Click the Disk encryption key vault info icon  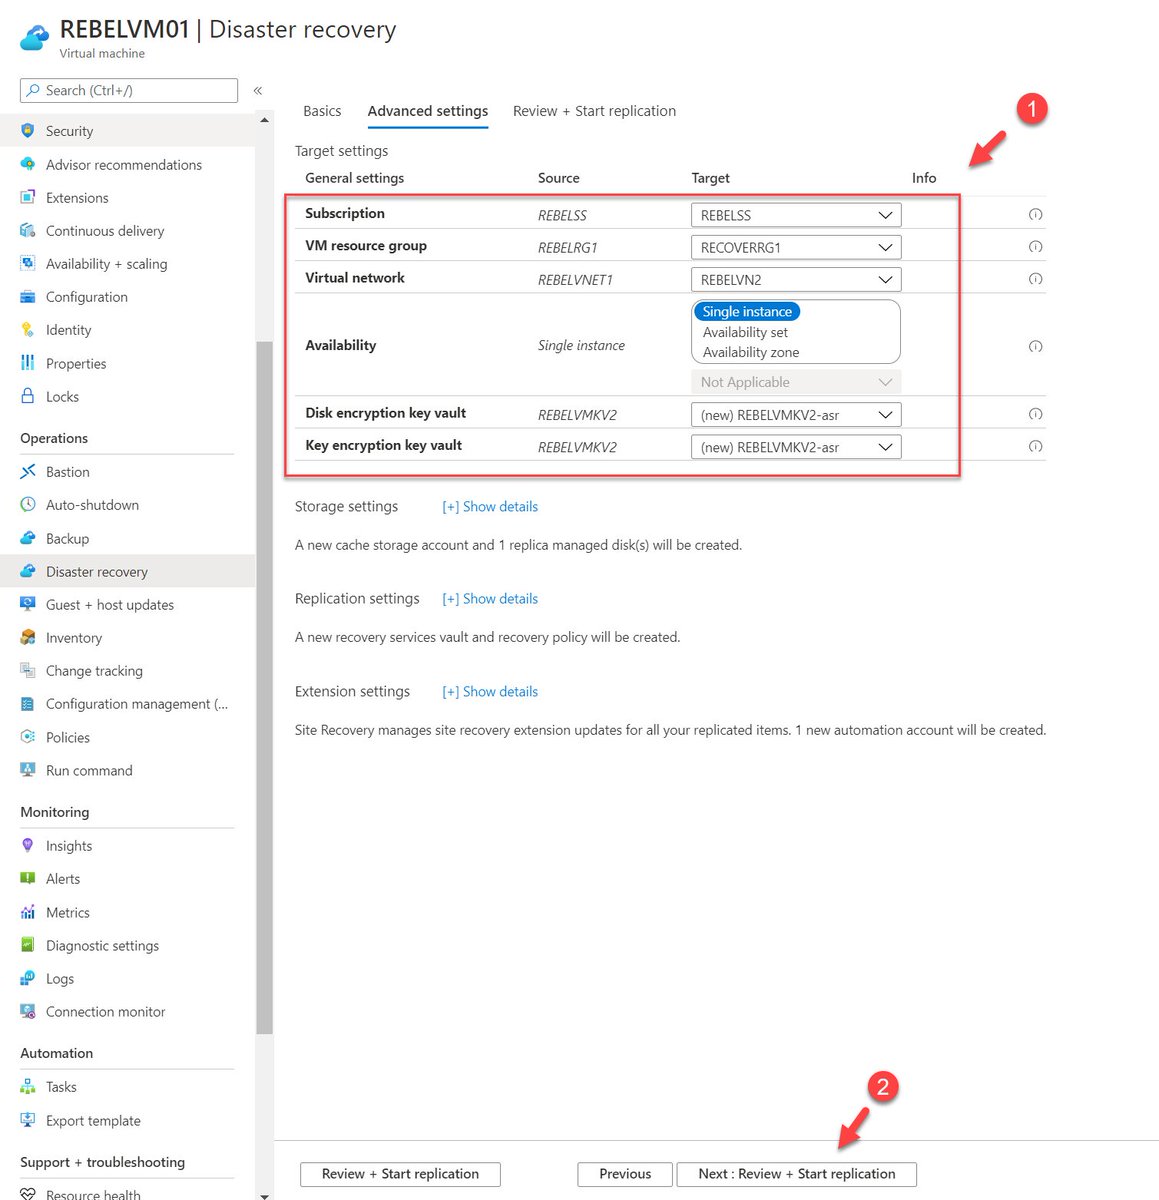1036,414
